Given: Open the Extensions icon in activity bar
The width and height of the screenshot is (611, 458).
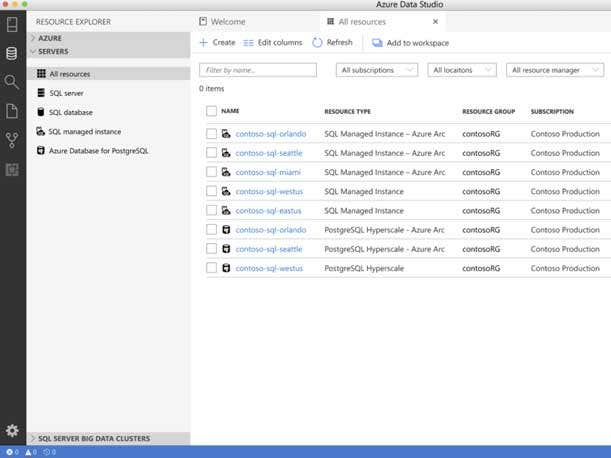Looking at the screenshot, I should [x=12, y=169].
